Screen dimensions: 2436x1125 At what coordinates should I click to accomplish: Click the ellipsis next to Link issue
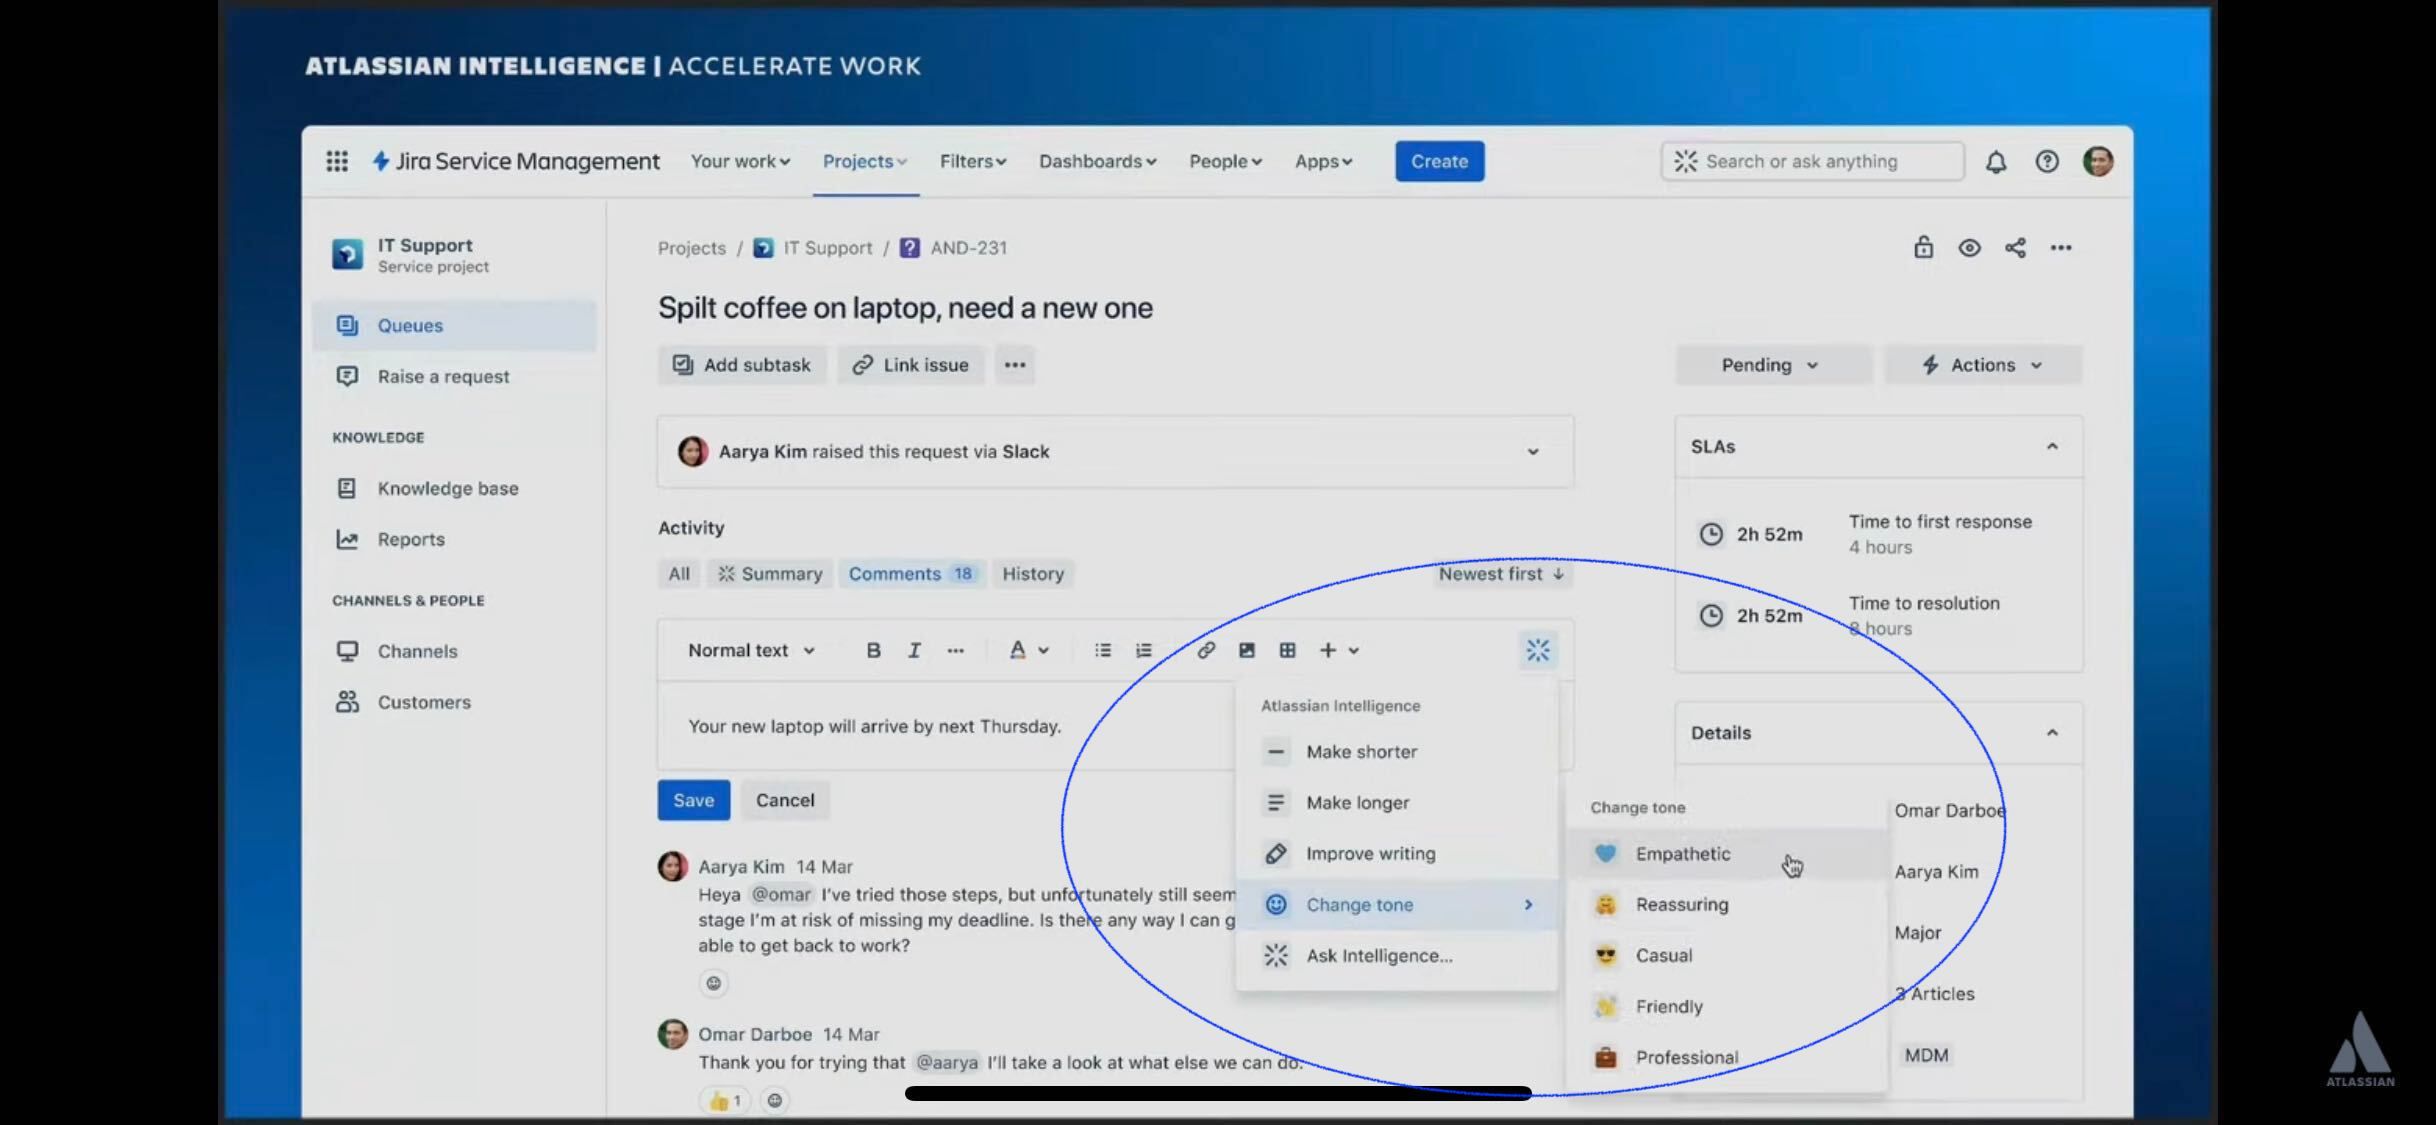coord(1015,365)
